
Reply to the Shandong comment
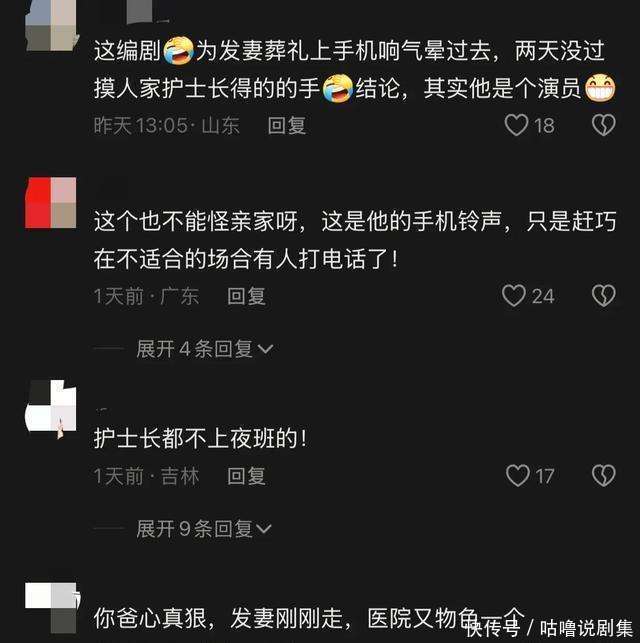[287, 125]
